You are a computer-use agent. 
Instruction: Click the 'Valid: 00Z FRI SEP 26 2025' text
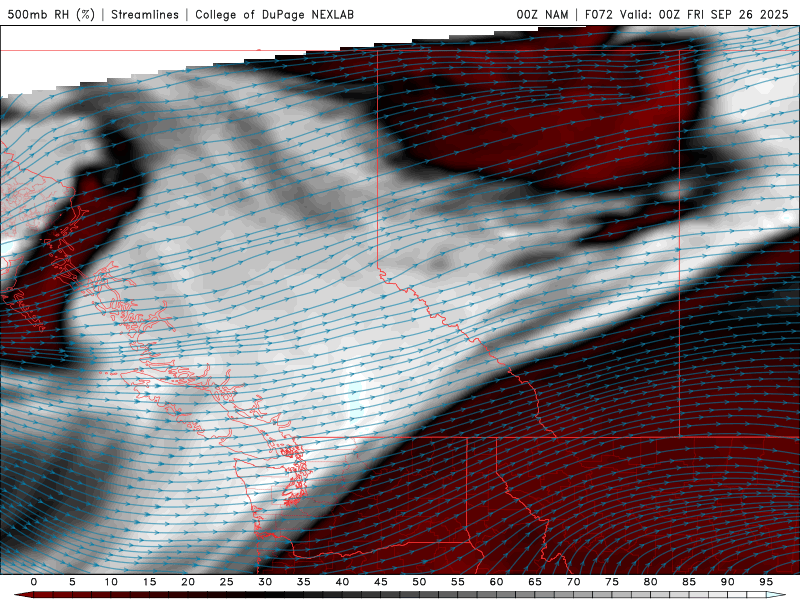tap(704, 14)
